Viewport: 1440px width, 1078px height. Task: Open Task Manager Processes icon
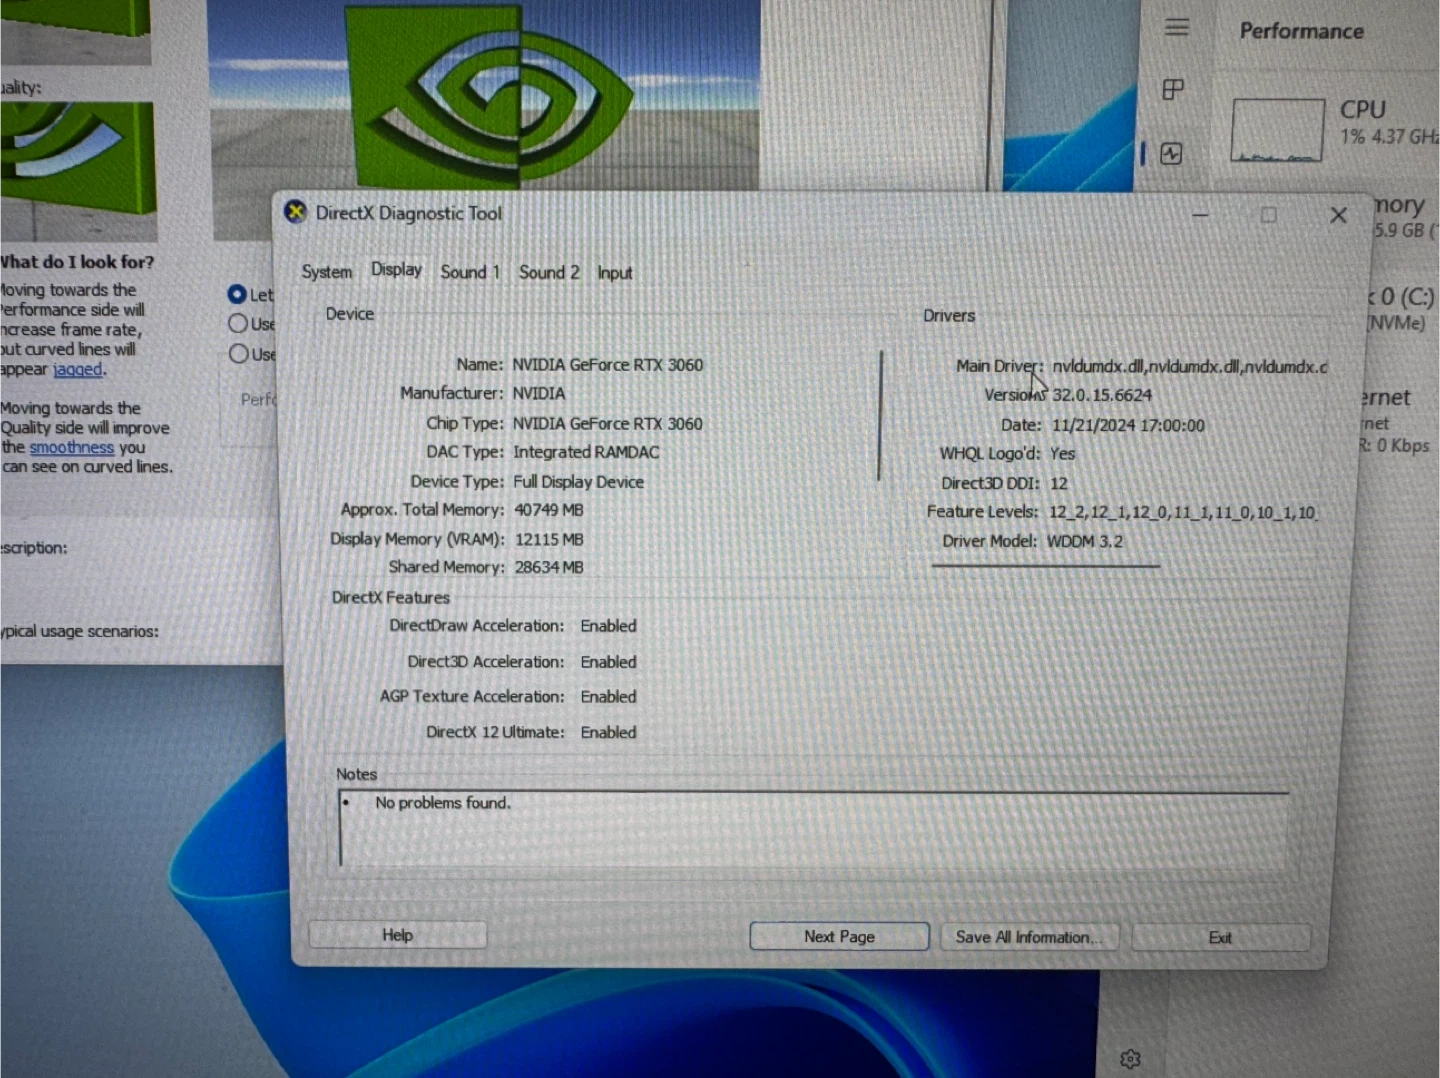click(x=1173, y=90)
